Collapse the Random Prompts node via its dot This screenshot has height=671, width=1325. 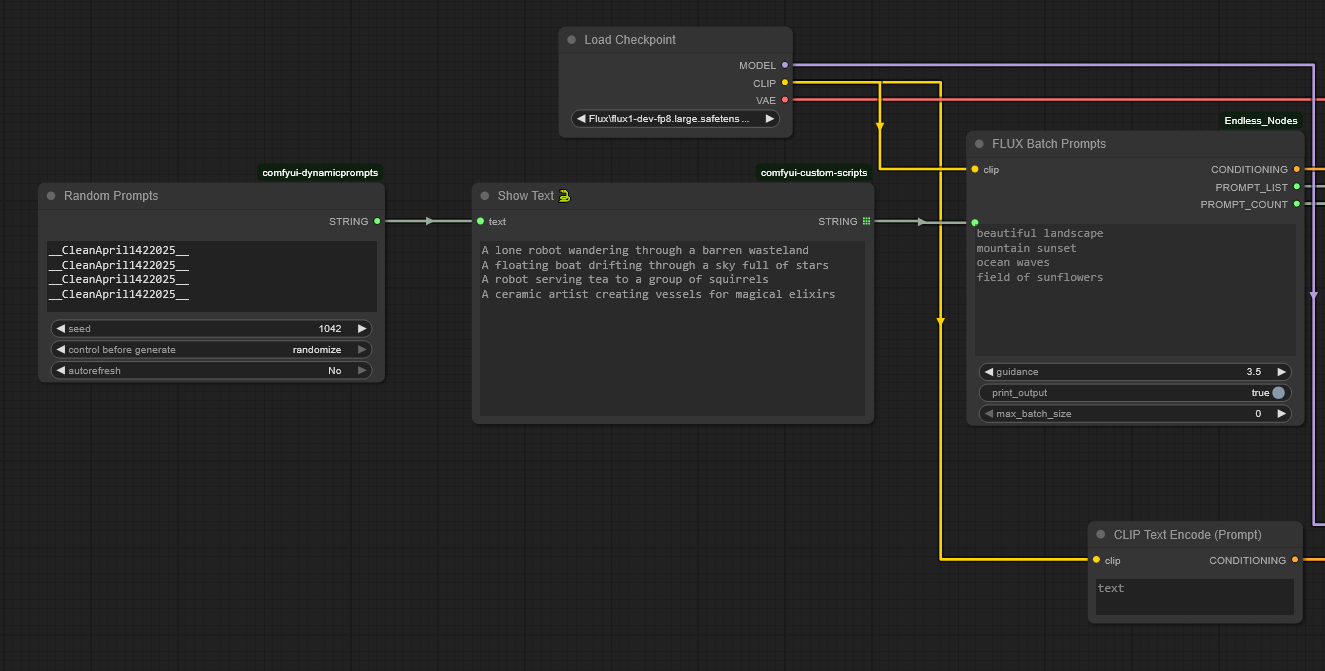(x=51, y=196)
